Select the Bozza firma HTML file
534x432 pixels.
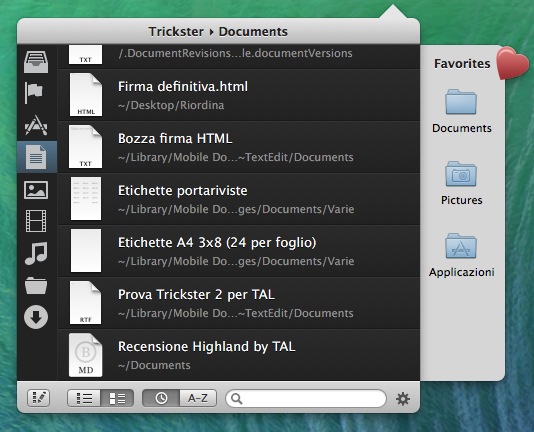[239, 147]
